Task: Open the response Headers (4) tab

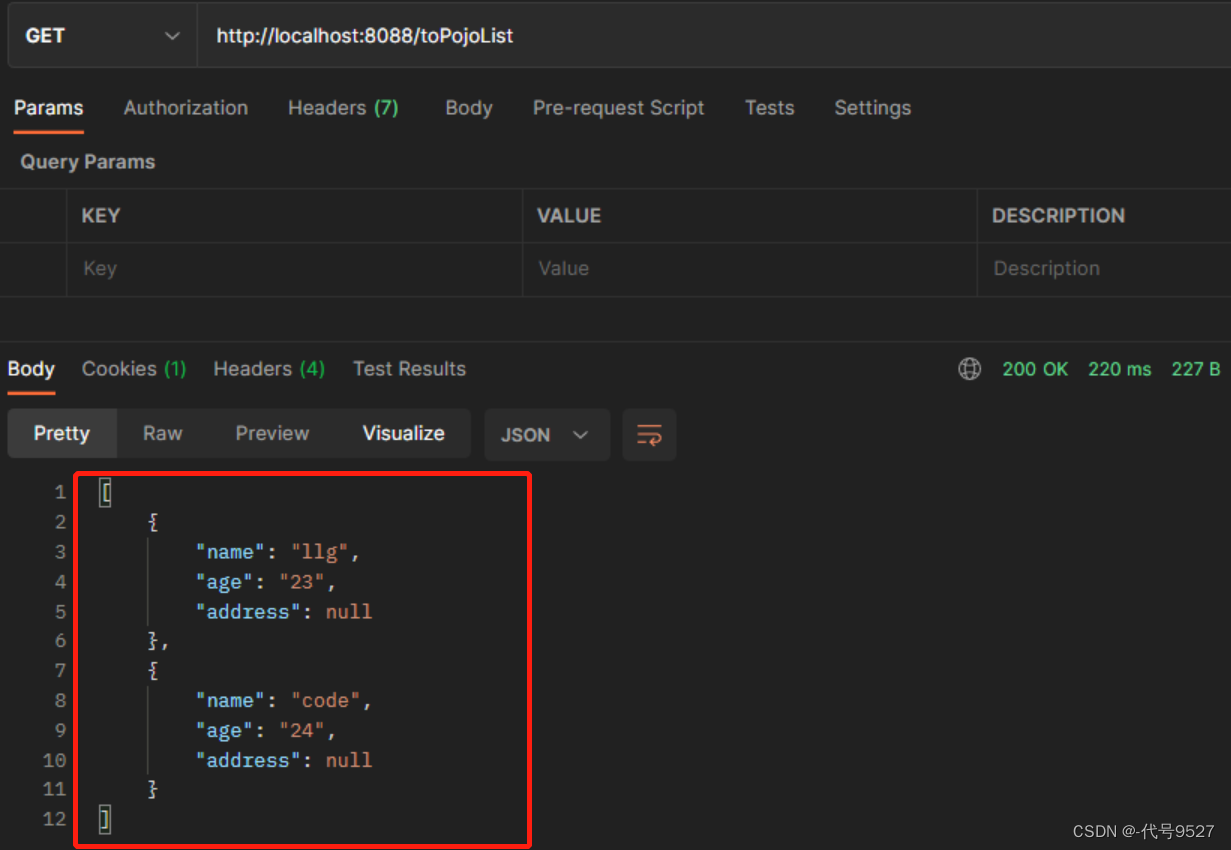Action: pos(269,369)
